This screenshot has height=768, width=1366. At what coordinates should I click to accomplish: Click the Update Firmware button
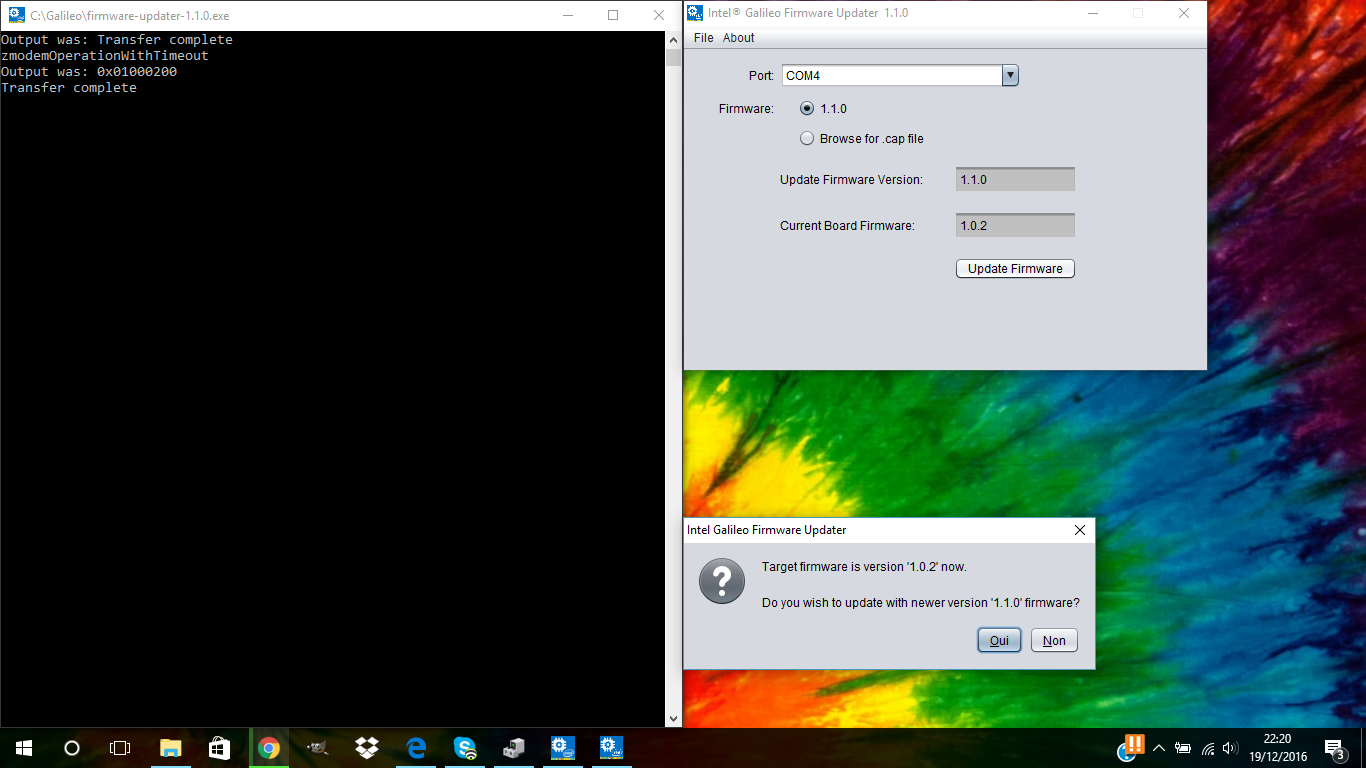tap(1015, 269)
